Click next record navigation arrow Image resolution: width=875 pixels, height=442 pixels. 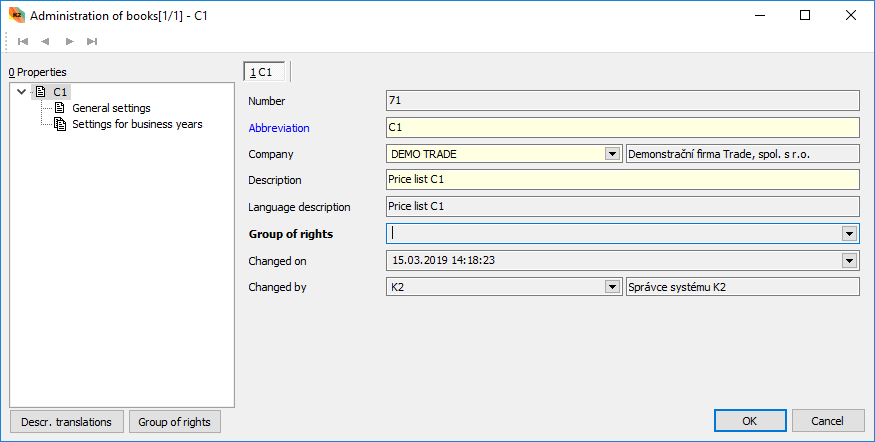tap(69, 41)
